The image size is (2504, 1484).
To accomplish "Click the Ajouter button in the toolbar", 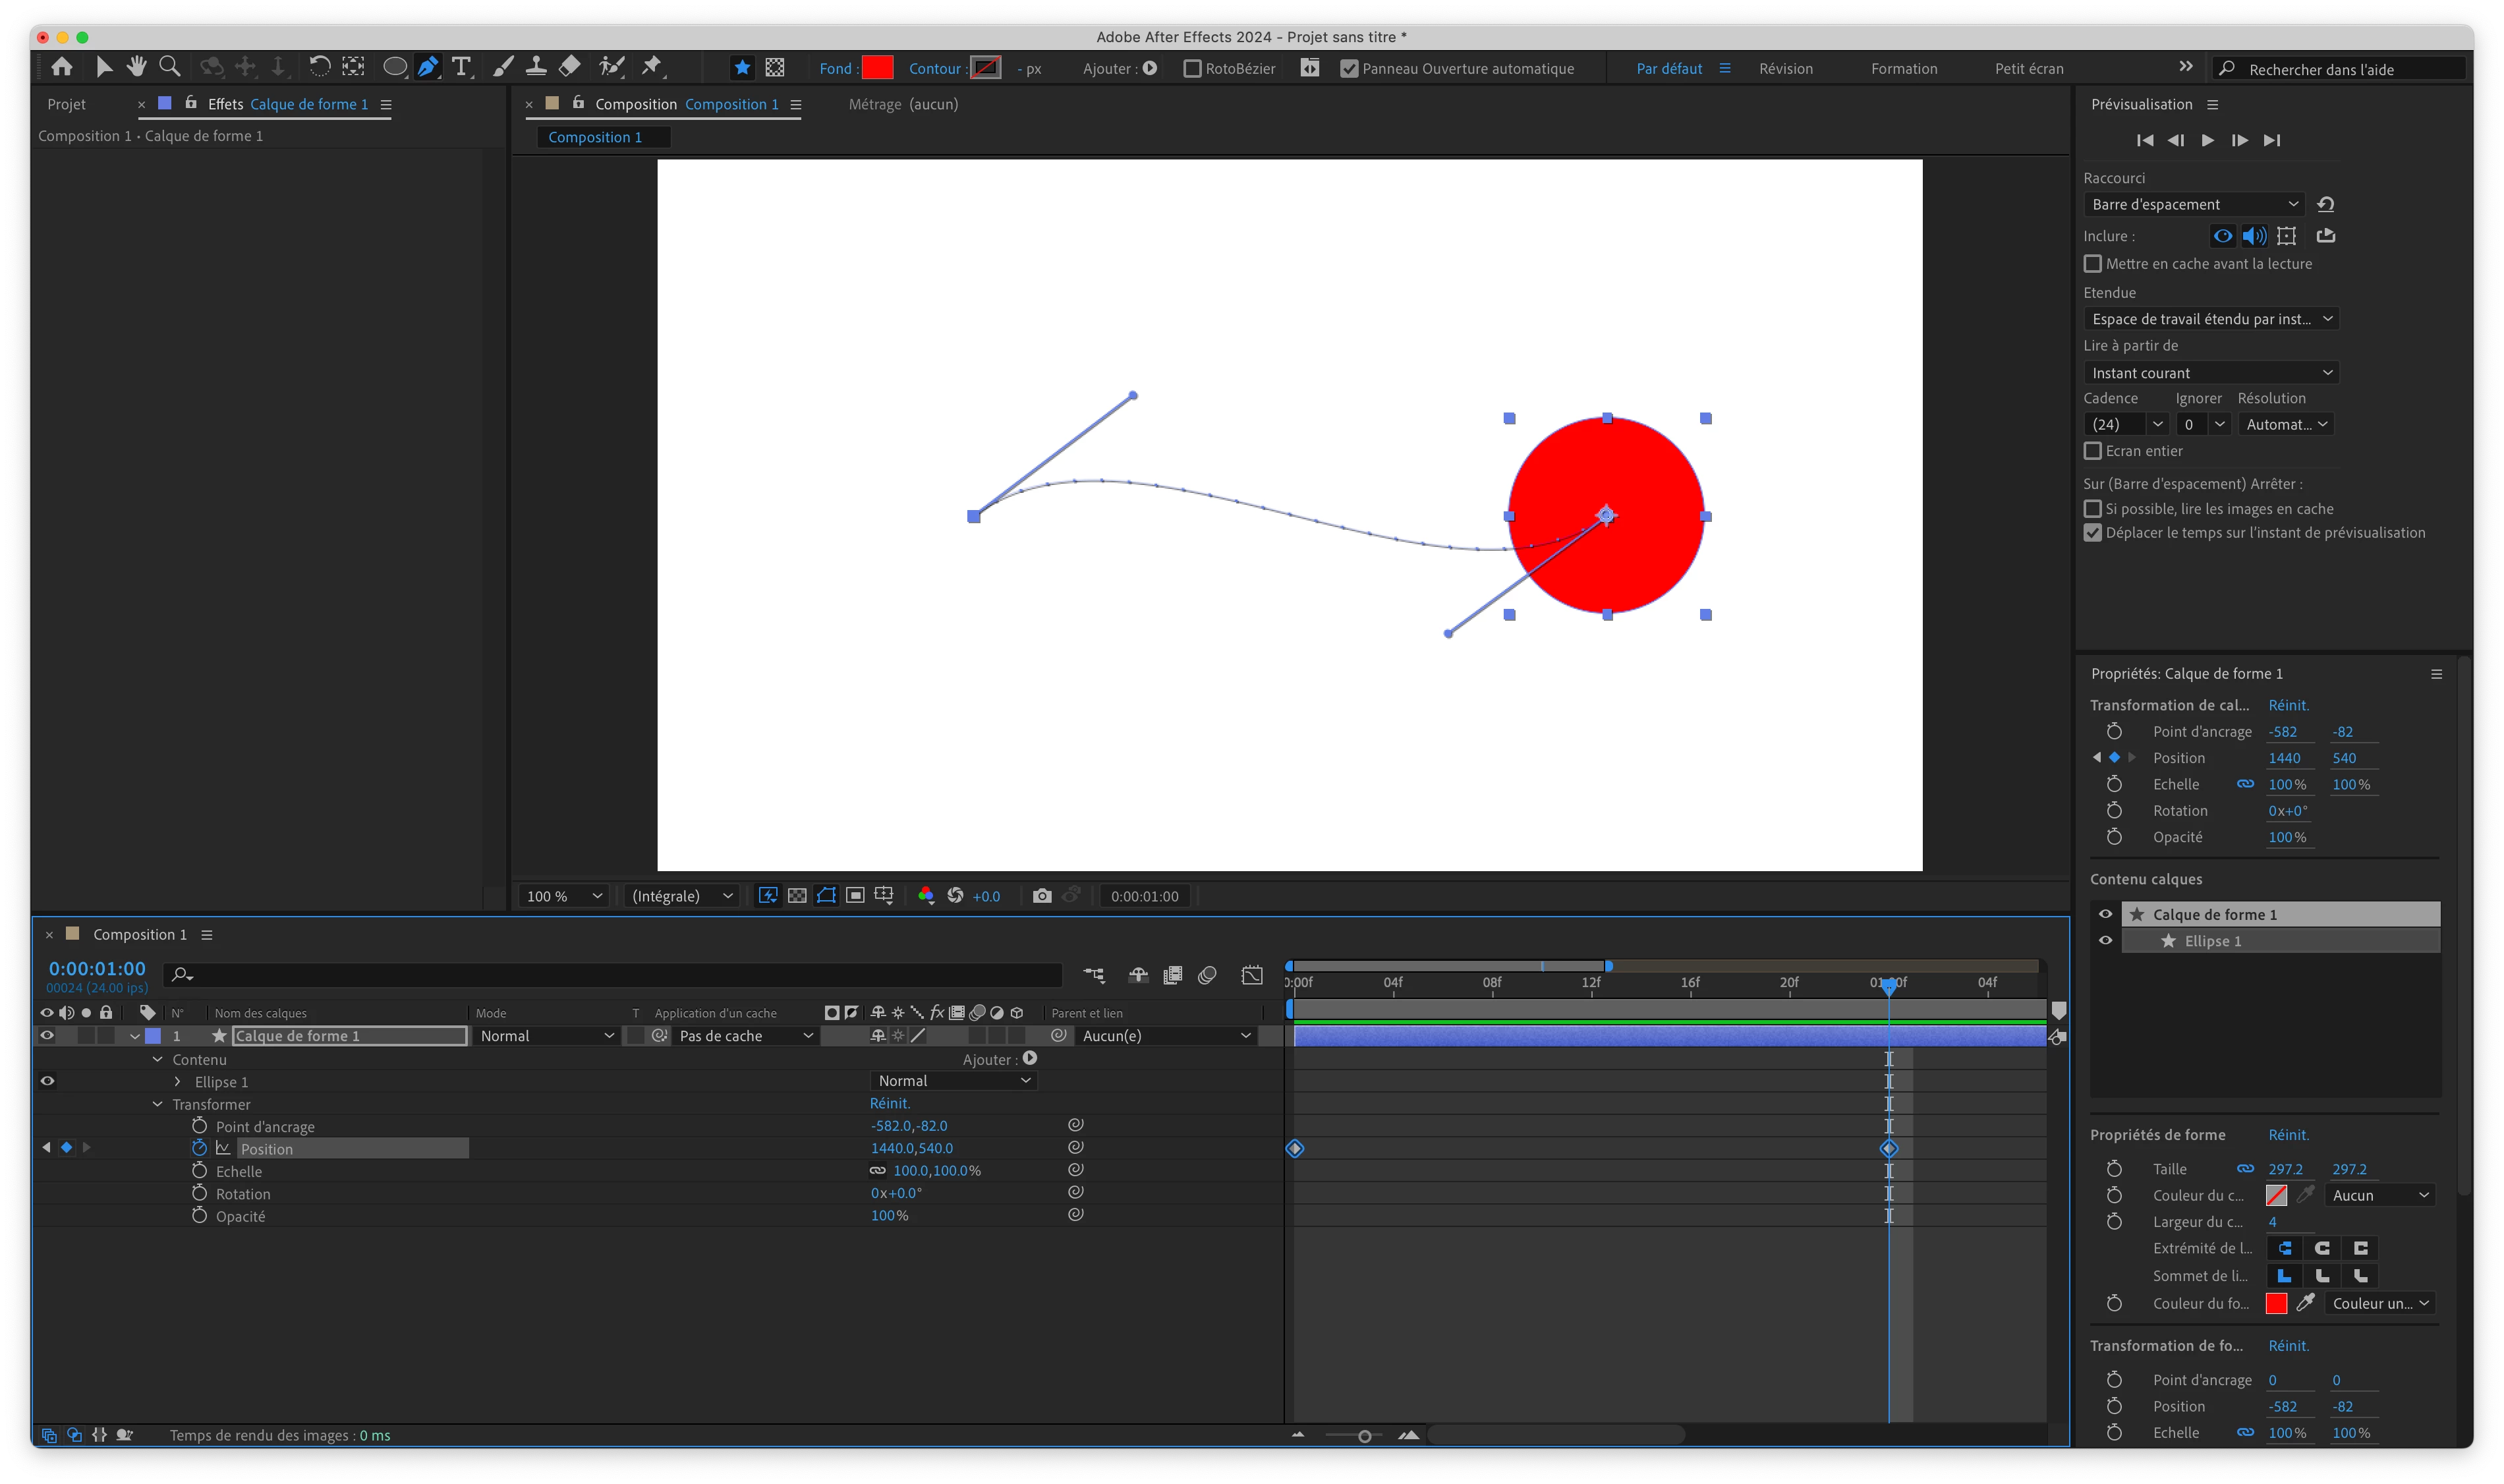I will (x=1150, y=69).
